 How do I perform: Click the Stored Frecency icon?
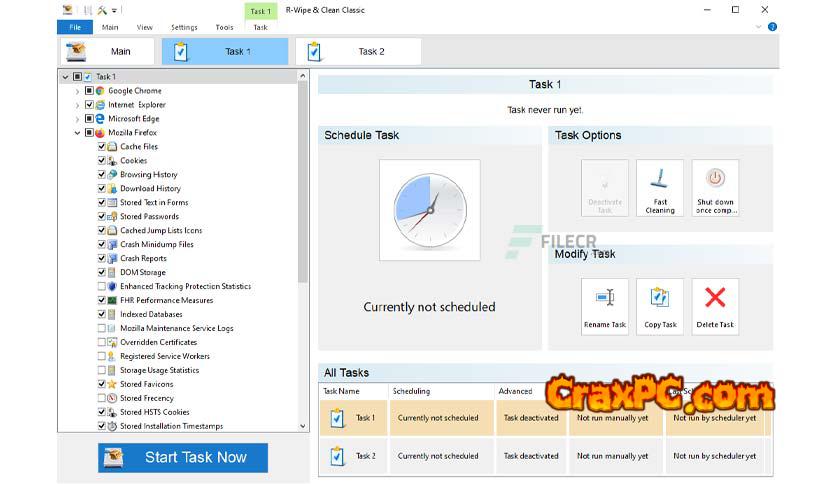[x=112, y=398]
